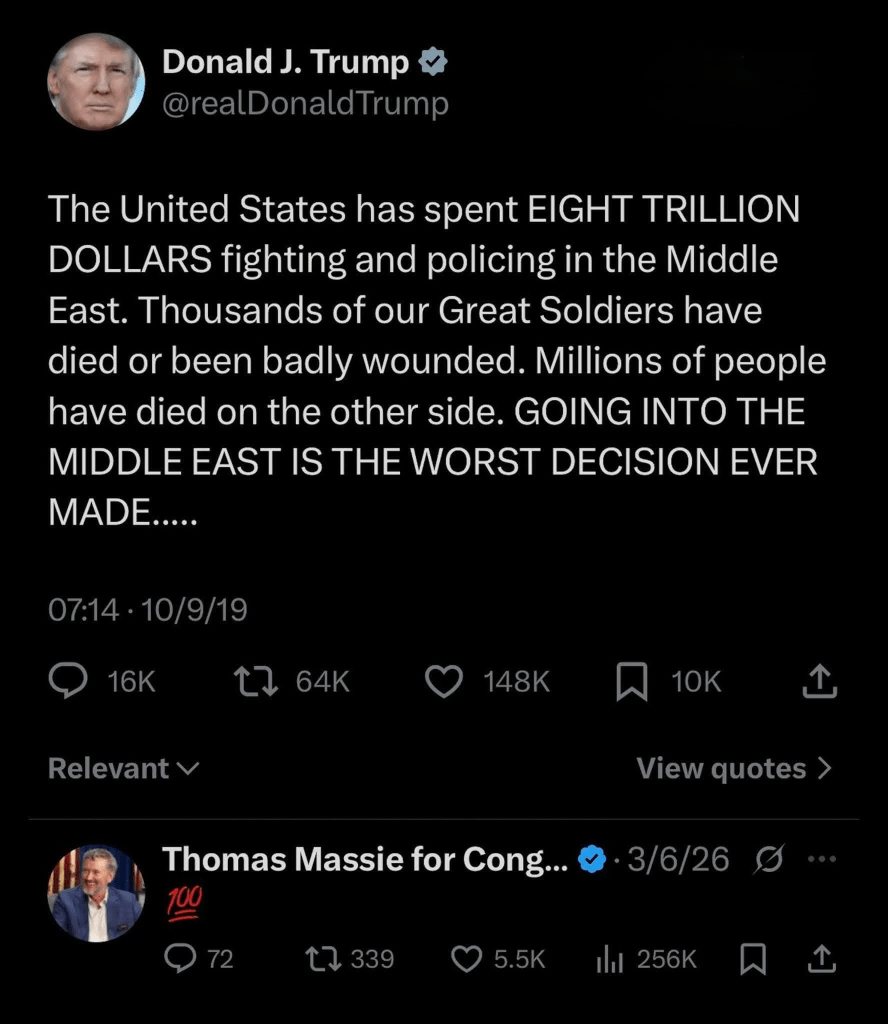Screen dimensions: 888x1024
Task: Bookmark Thomas Massie's reply
Action: coord(753,959)
